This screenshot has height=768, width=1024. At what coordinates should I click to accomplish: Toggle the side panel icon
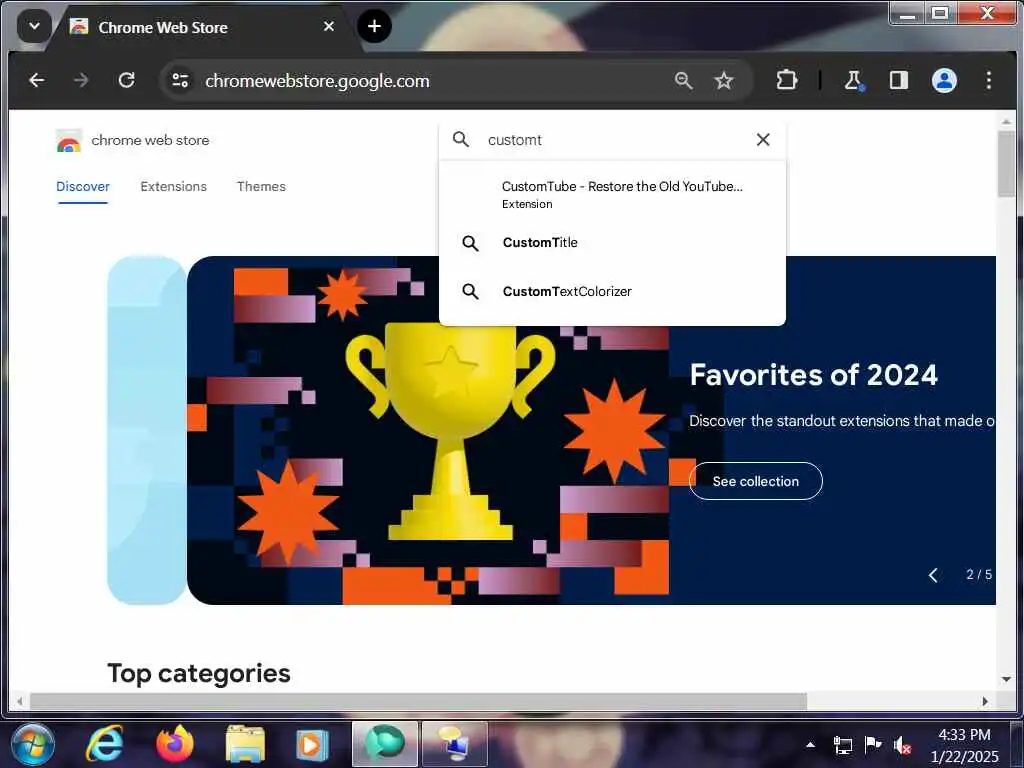click(x=899, y=80)
